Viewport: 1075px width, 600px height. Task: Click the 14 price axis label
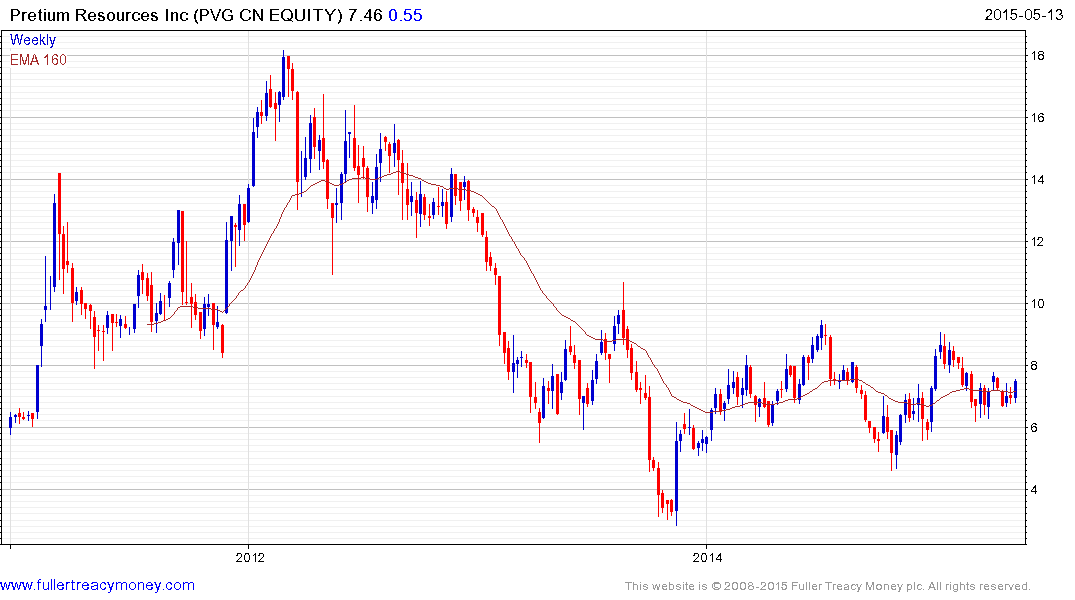1037,180
